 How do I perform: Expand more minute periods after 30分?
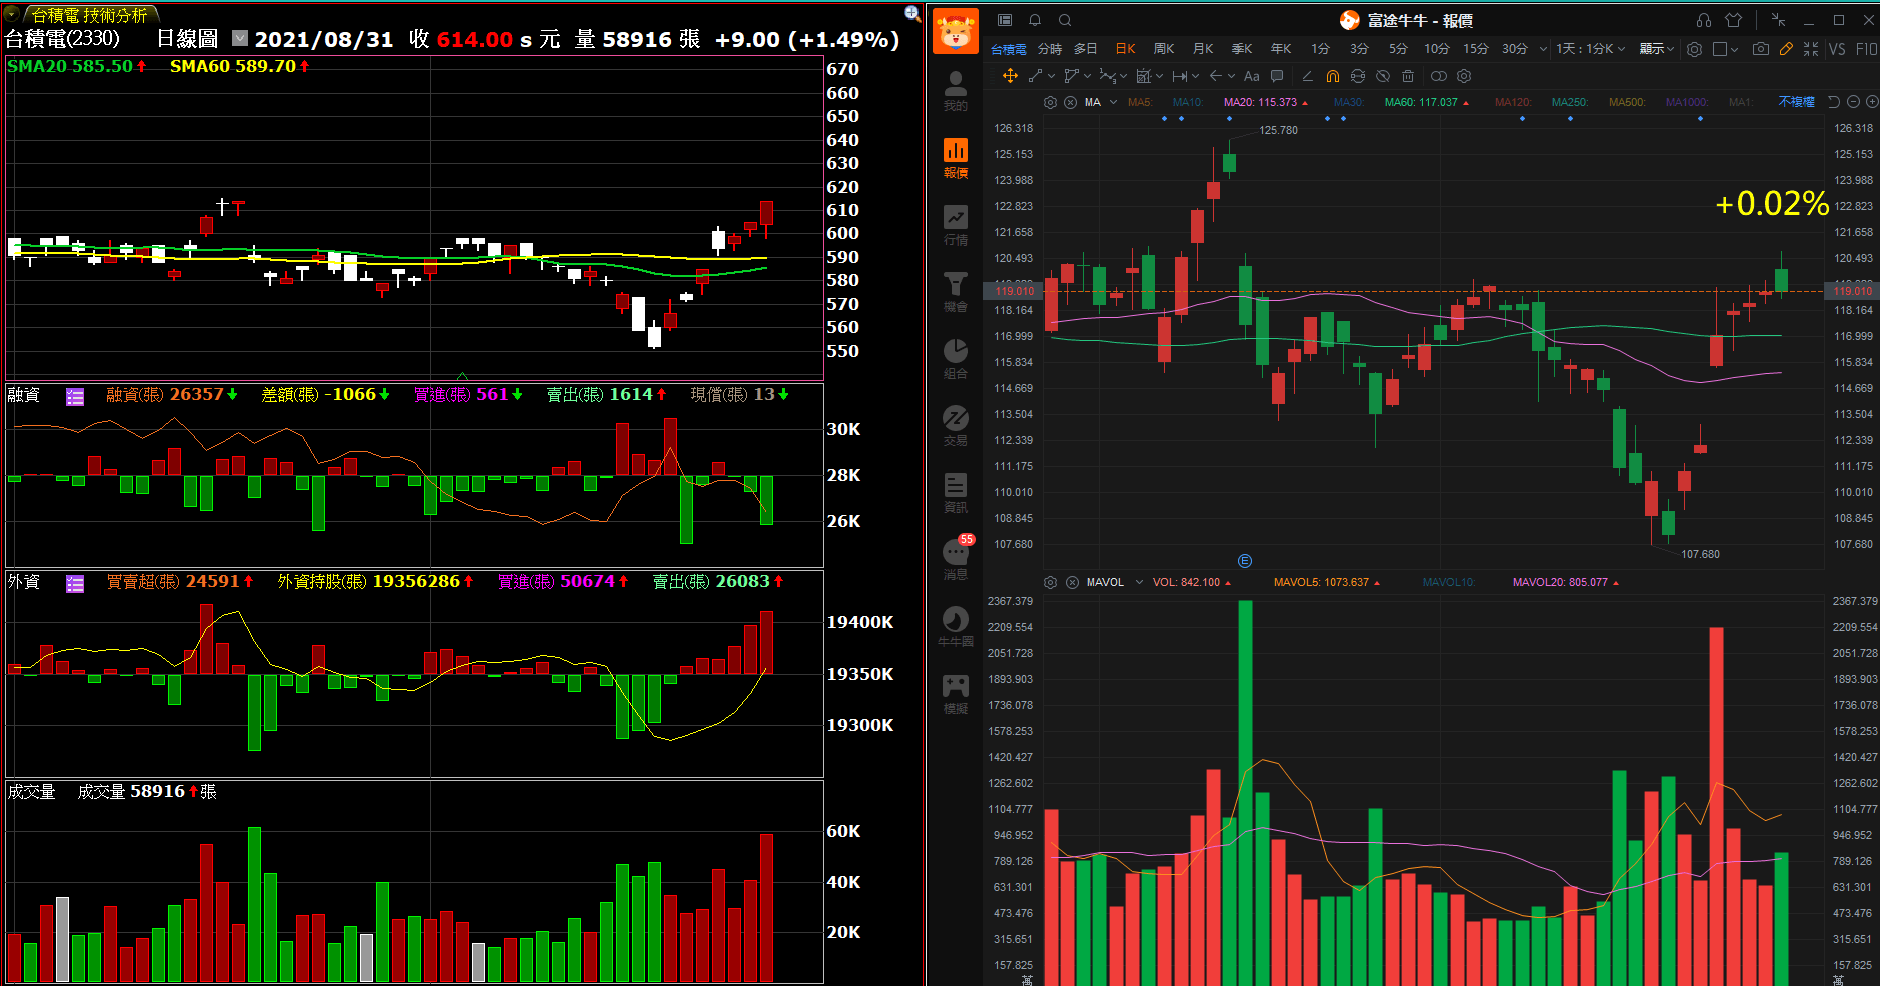1543,48
